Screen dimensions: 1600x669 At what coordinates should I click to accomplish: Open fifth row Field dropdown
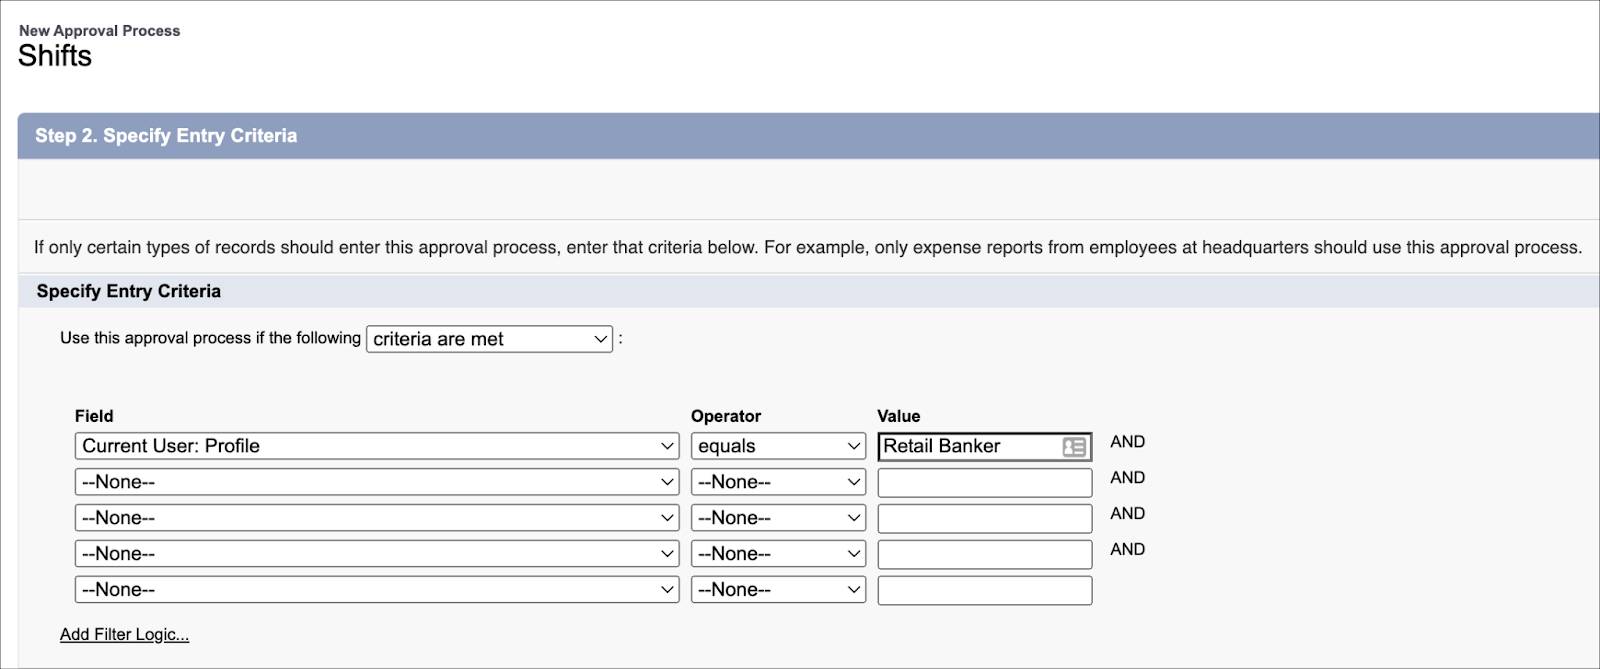pos(377,590)
